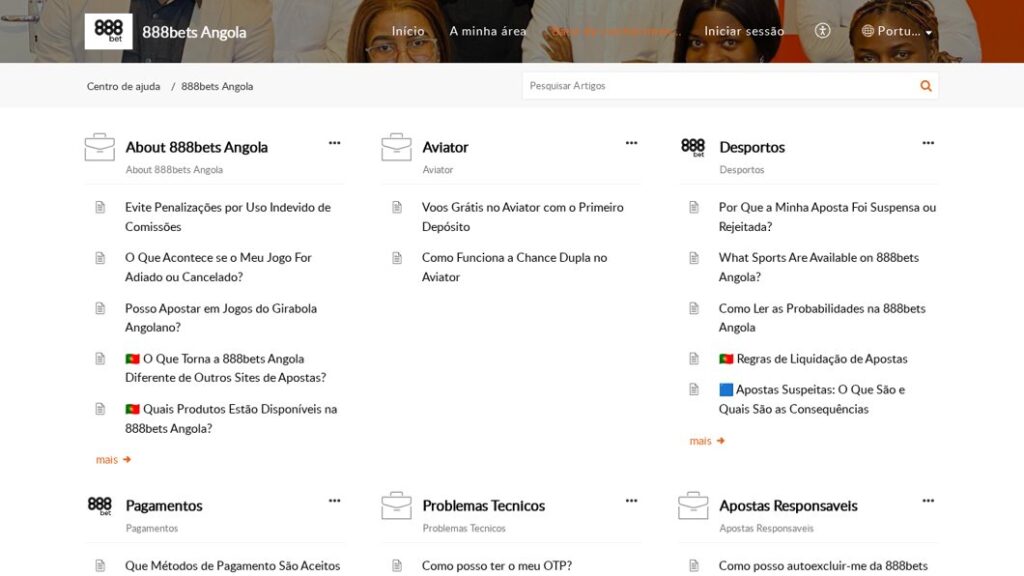
Task: Open the orange highlighted navigation item
Action: point(615,31)
